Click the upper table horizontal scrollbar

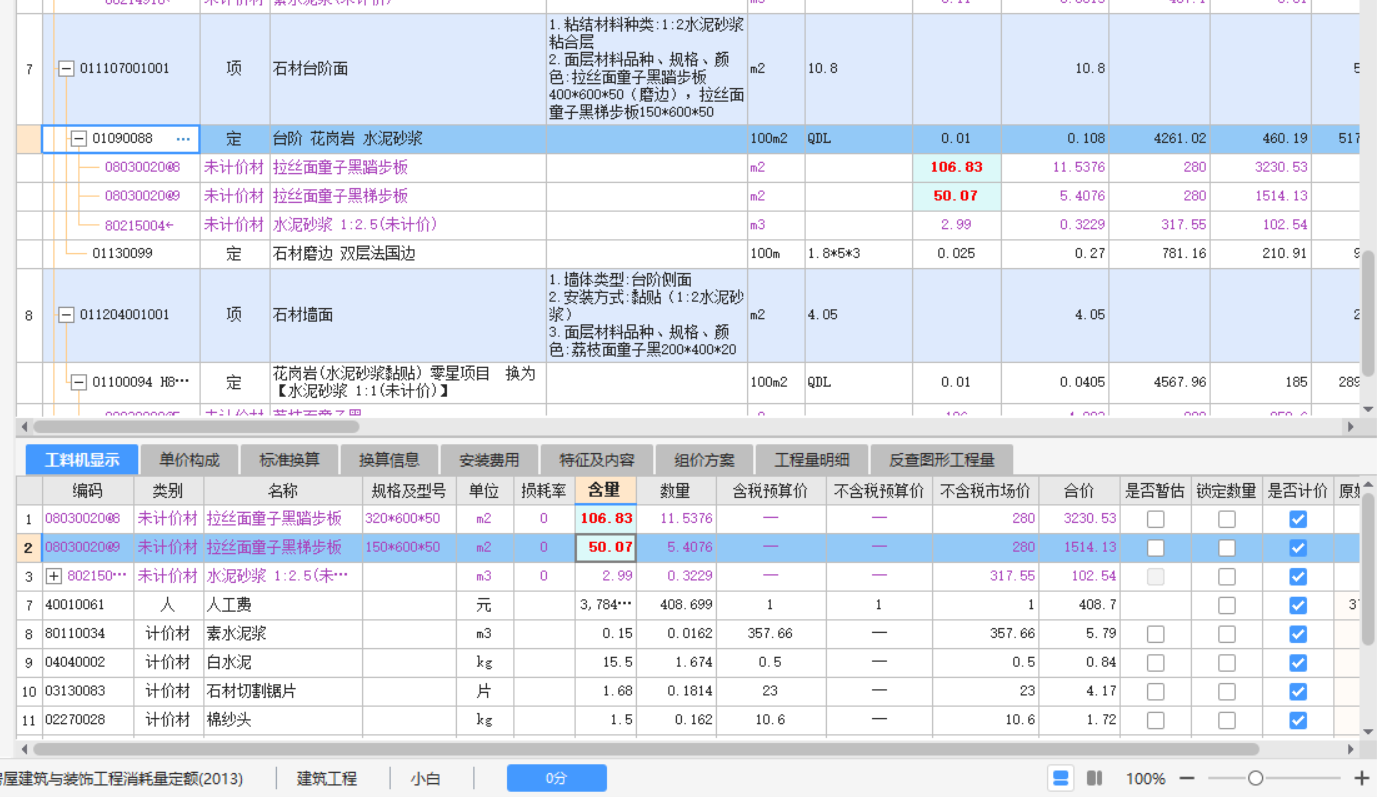[x=196, y=426]
